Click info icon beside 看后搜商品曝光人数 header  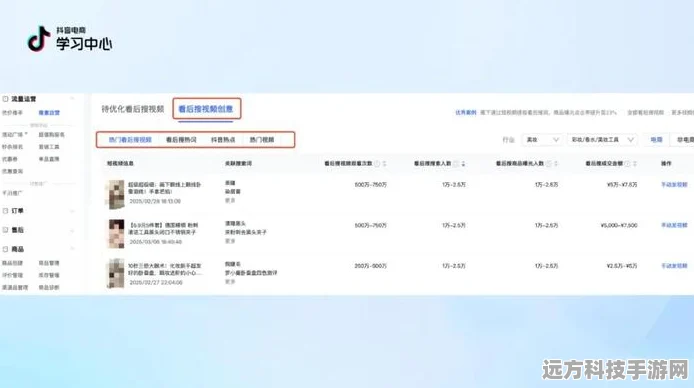click(548, 164)
